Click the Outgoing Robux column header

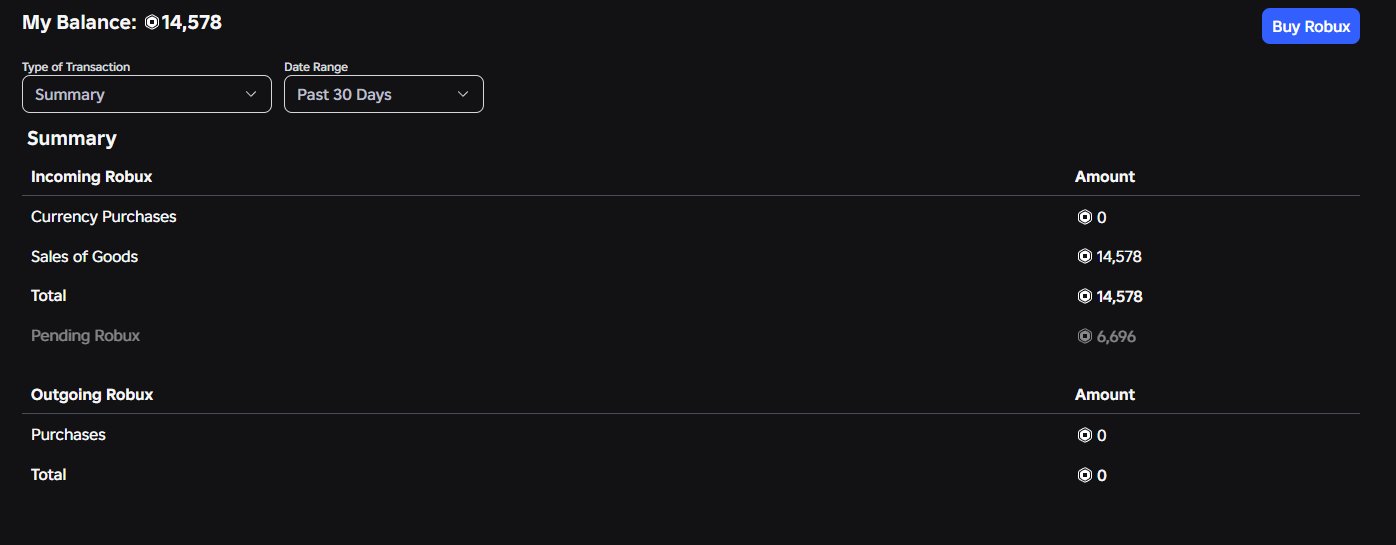coord(92,395)
